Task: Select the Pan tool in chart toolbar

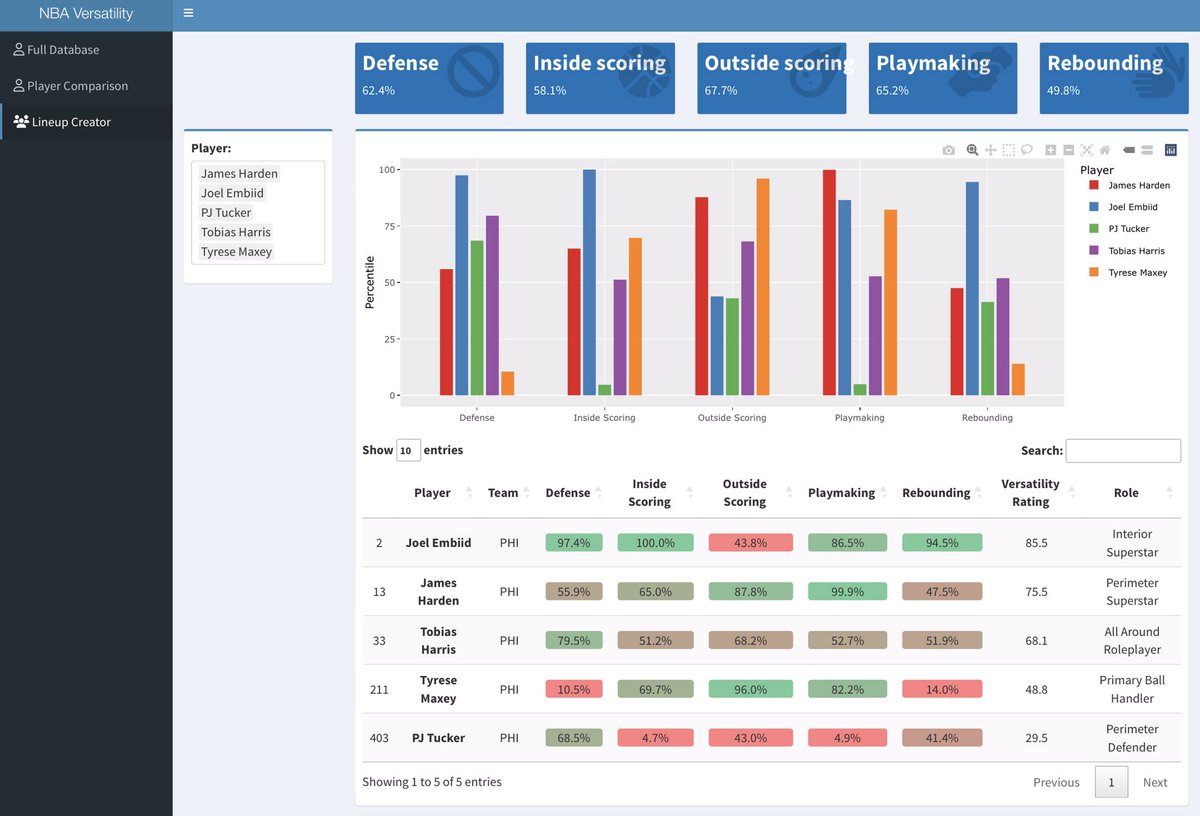Action: [x=991, y=150]
